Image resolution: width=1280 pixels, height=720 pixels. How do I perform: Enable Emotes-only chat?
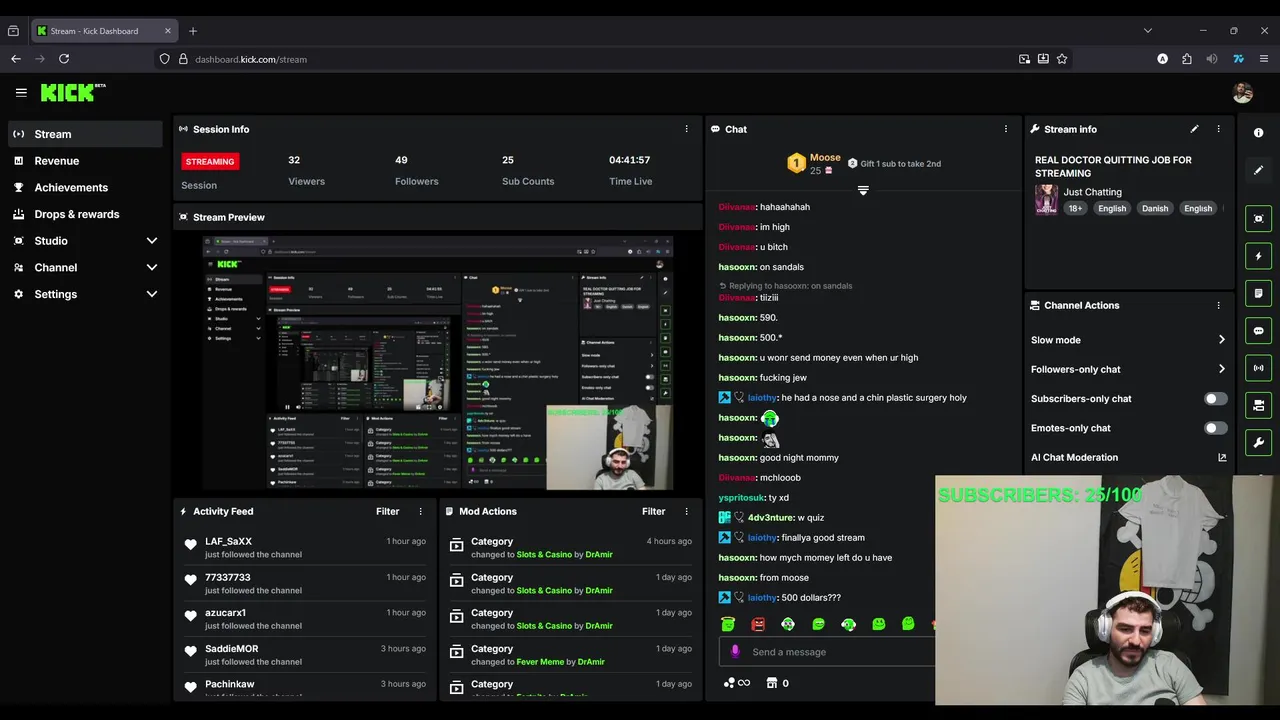(1215, 428)
